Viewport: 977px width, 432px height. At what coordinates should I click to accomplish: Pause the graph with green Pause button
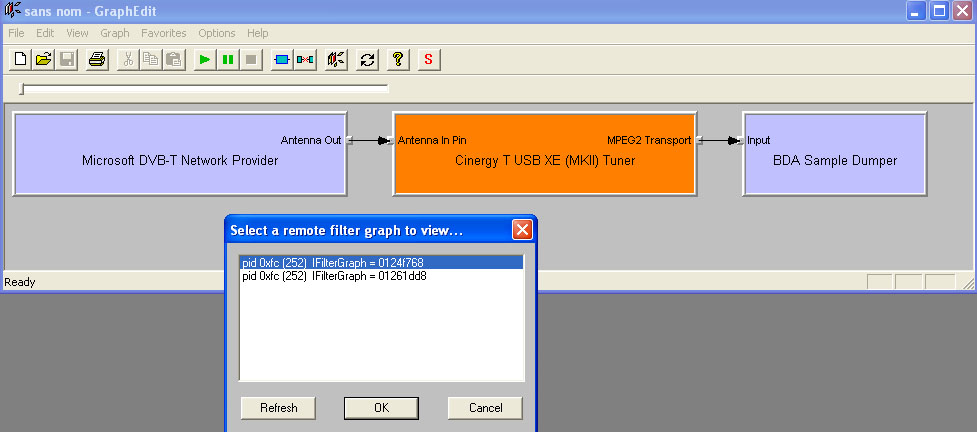click(x=228, y=60)
